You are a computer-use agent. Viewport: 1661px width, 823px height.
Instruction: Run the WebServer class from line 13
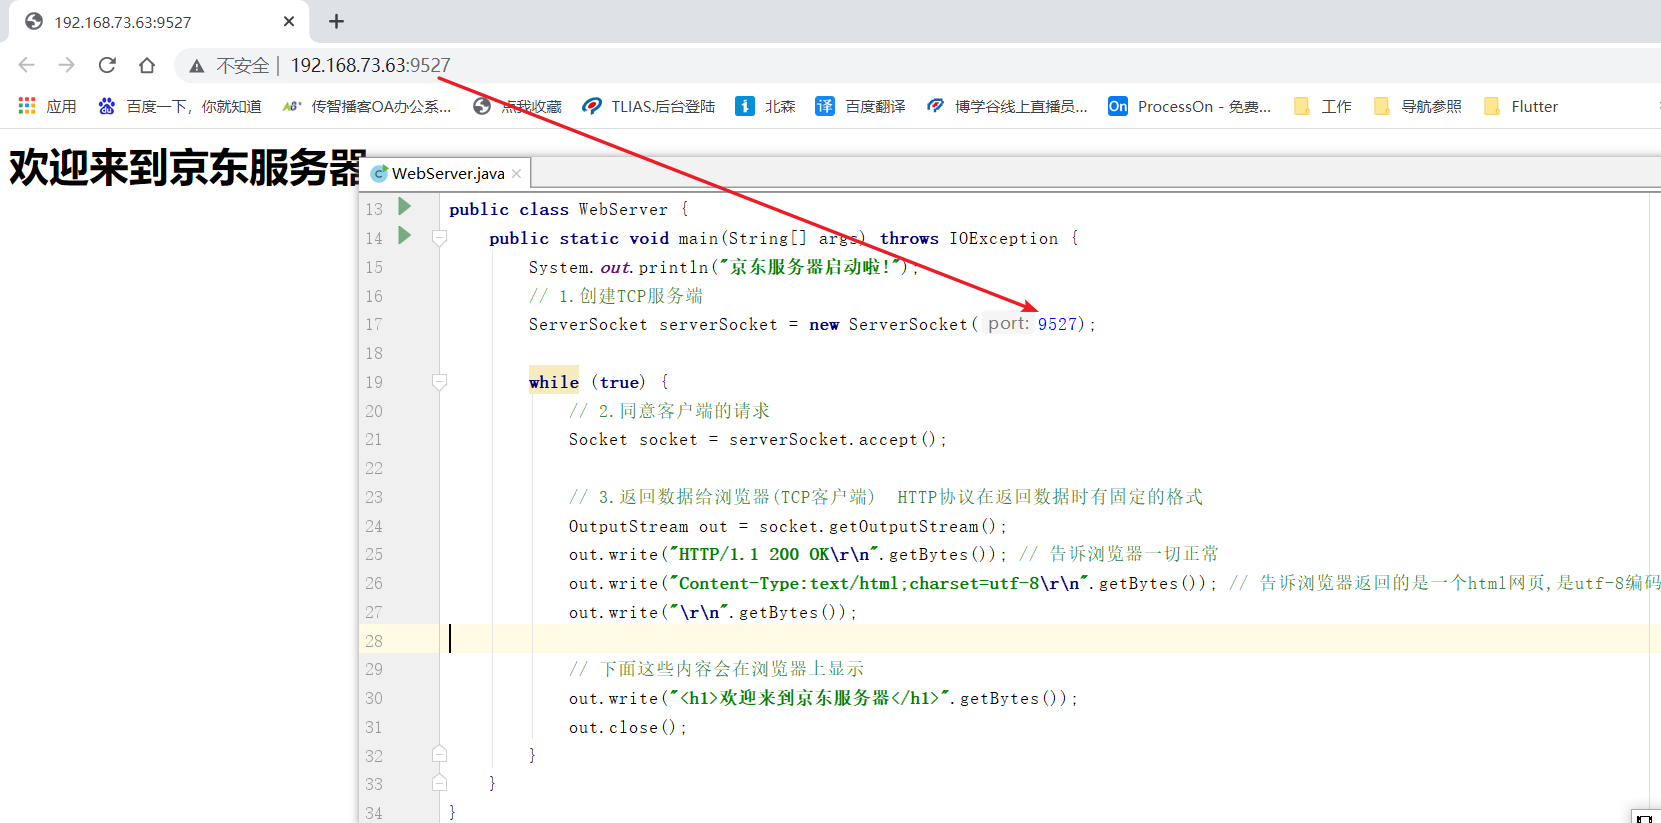point(405,207)
